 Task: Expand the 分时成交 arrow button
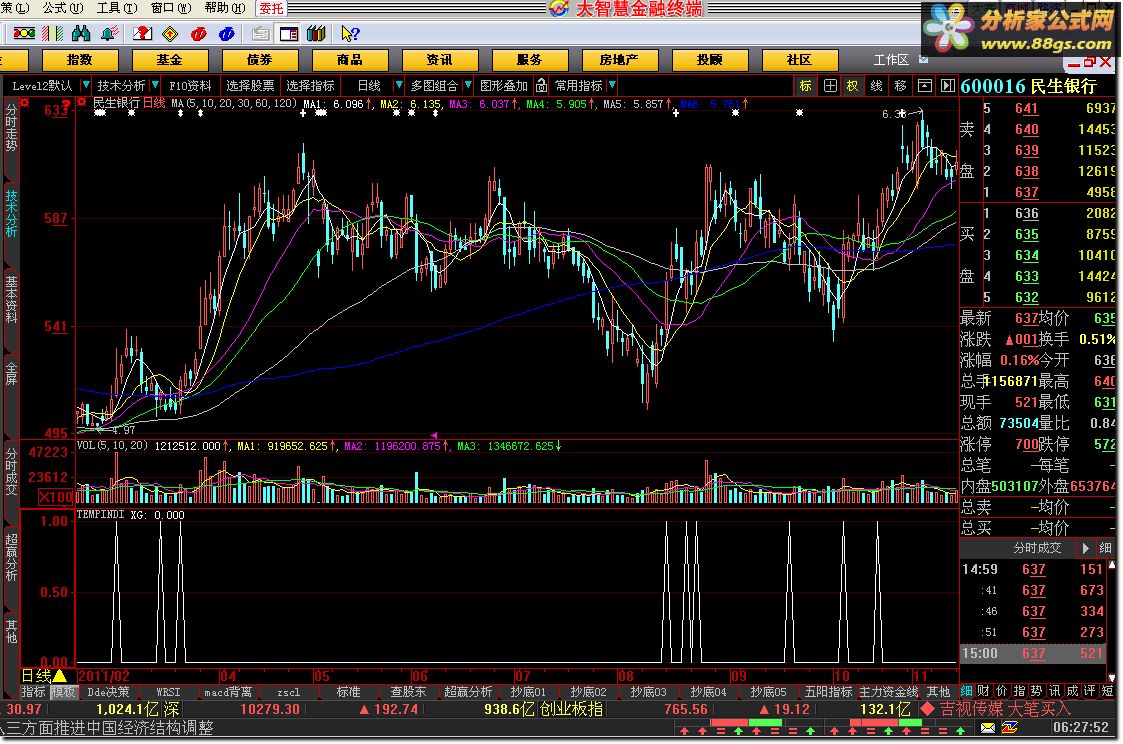coord(1086,548)
